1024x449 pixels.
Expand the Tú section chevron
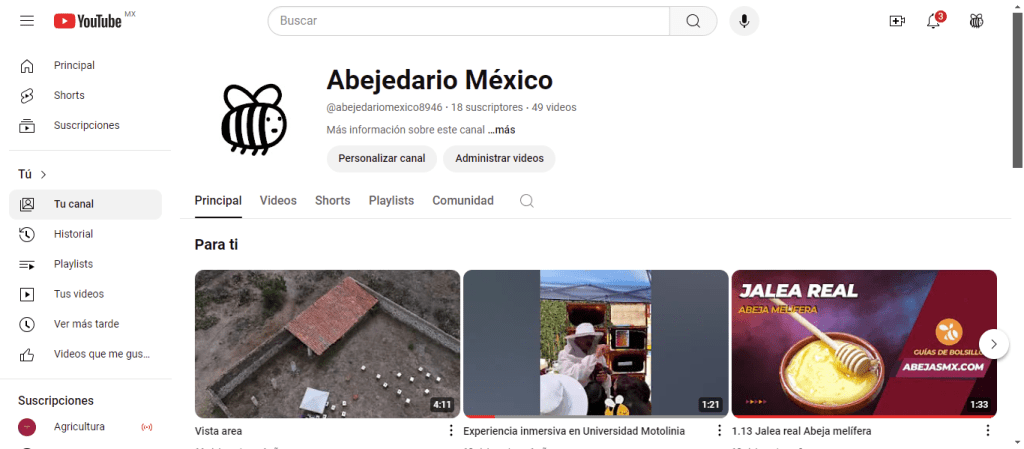43,174
